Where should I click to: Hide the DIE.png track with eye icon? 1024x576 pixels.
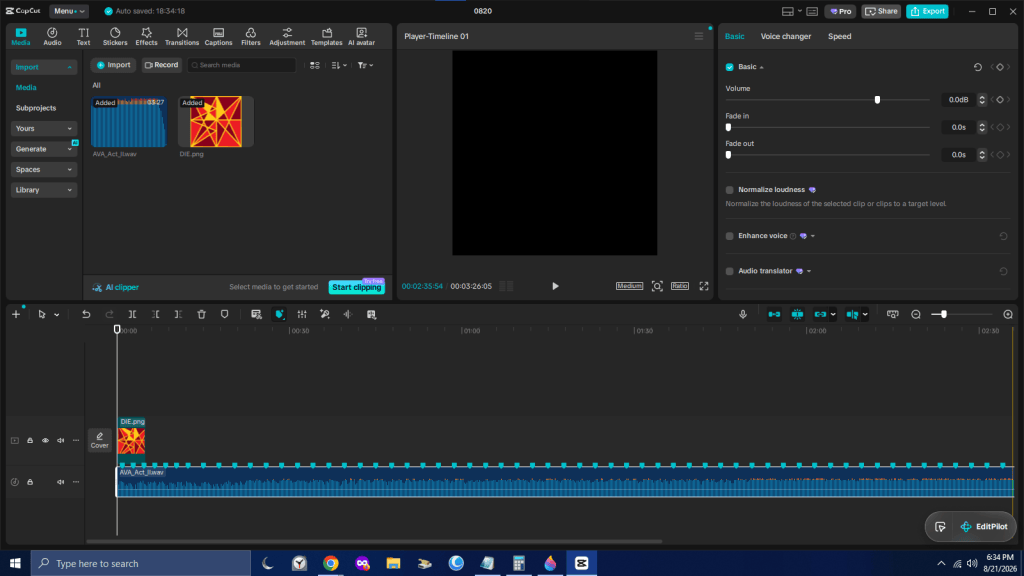46,441
